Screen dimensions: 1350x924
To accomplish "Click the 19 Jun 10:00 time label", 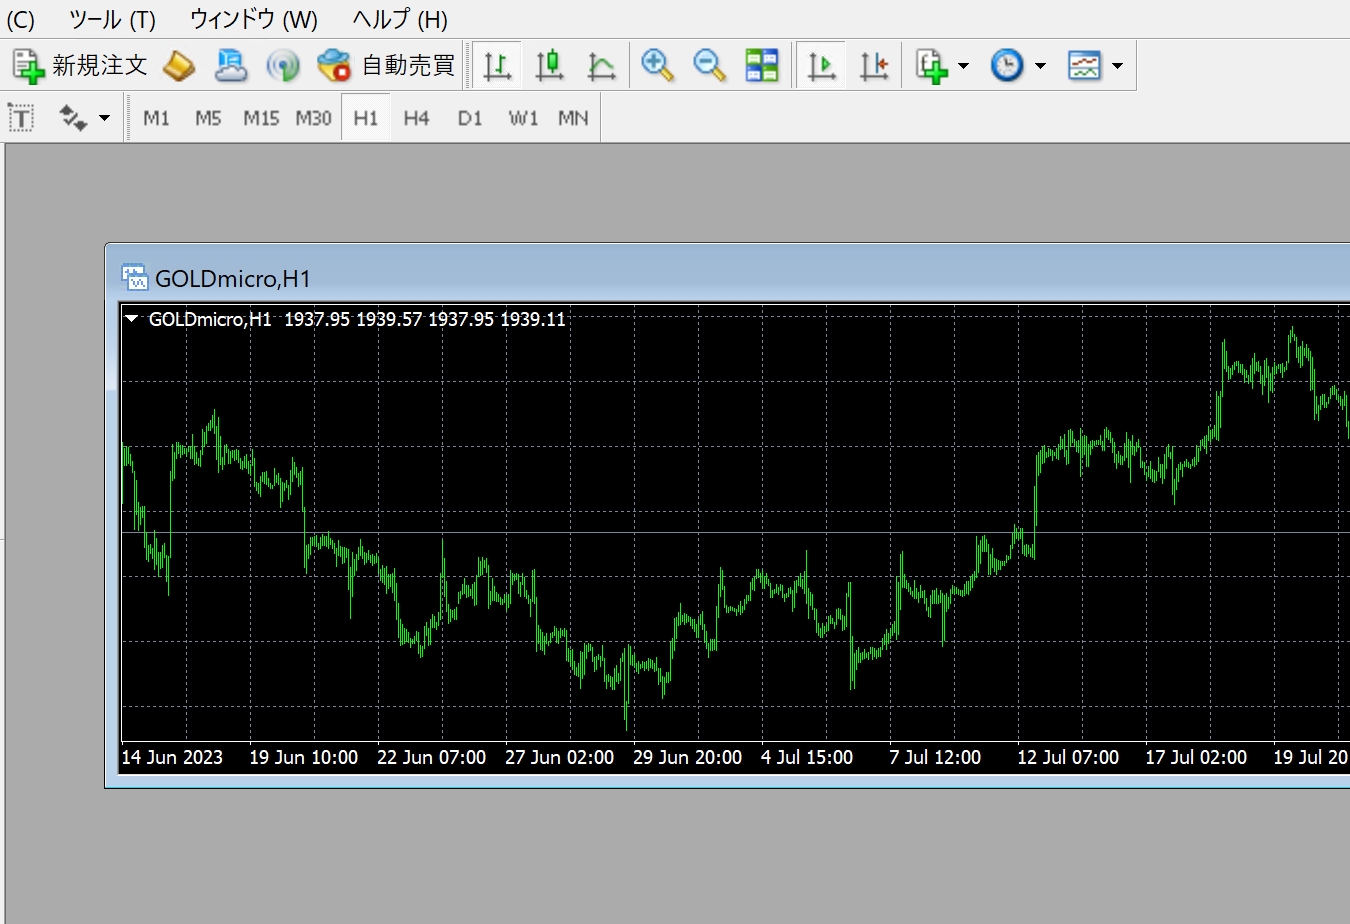I will [x=303, y=758].
